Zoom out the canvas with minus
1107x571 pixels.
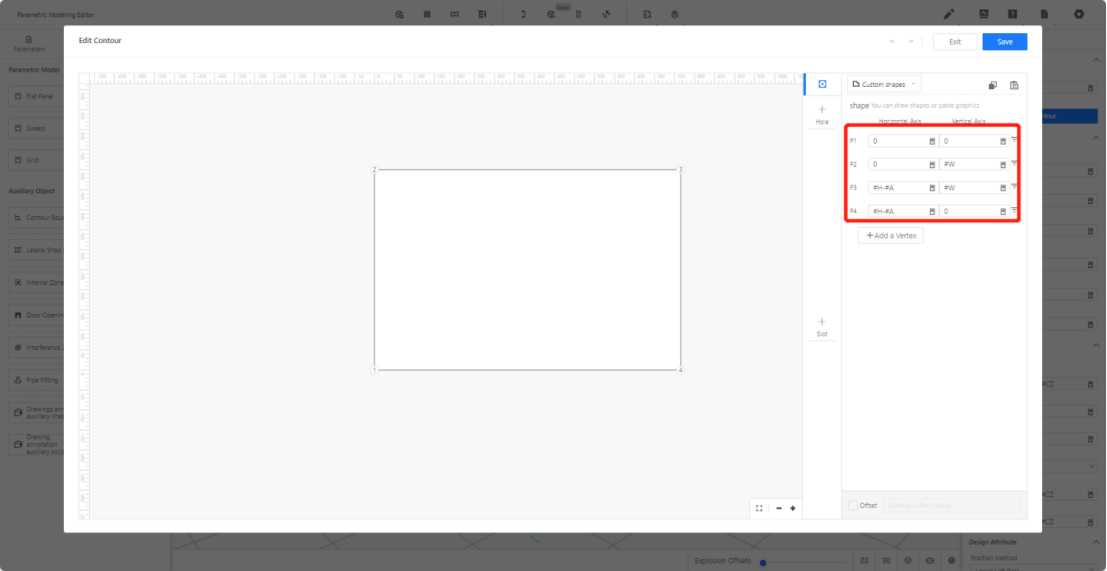pos(779,508)
